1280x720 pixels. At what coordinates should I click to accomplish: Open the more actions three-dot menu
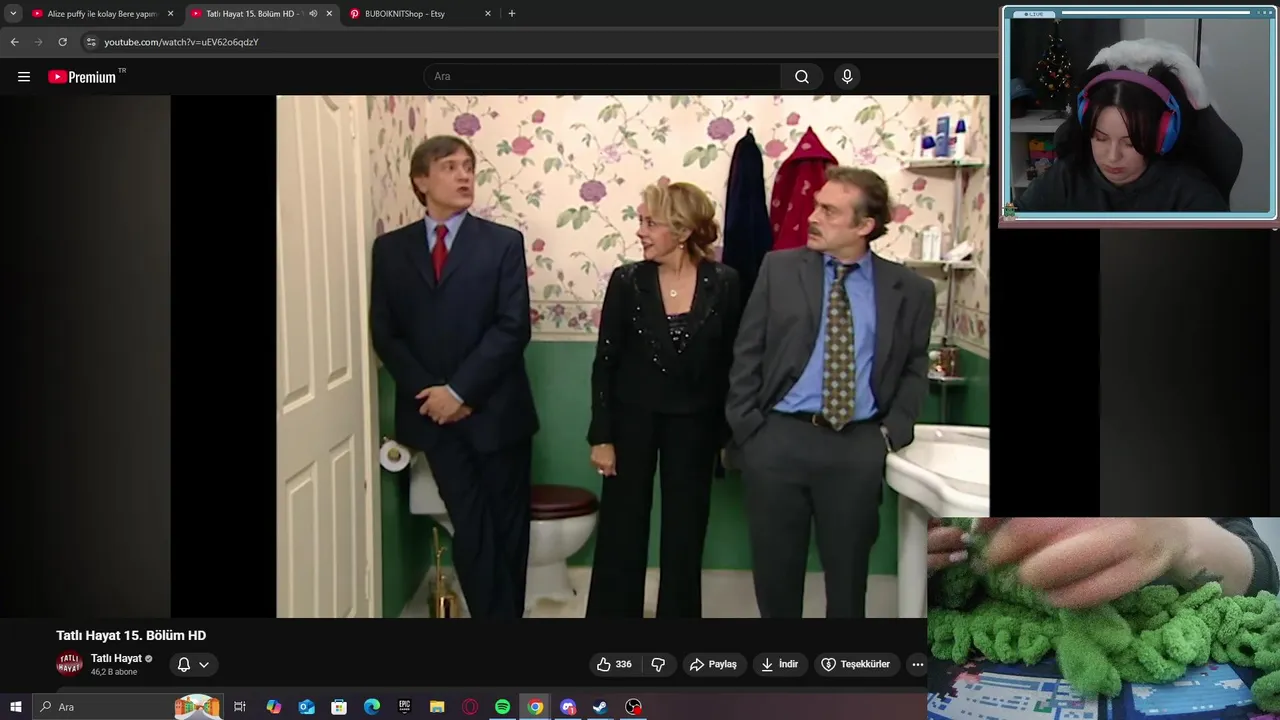pyautogui.click(x=917, y=664)
